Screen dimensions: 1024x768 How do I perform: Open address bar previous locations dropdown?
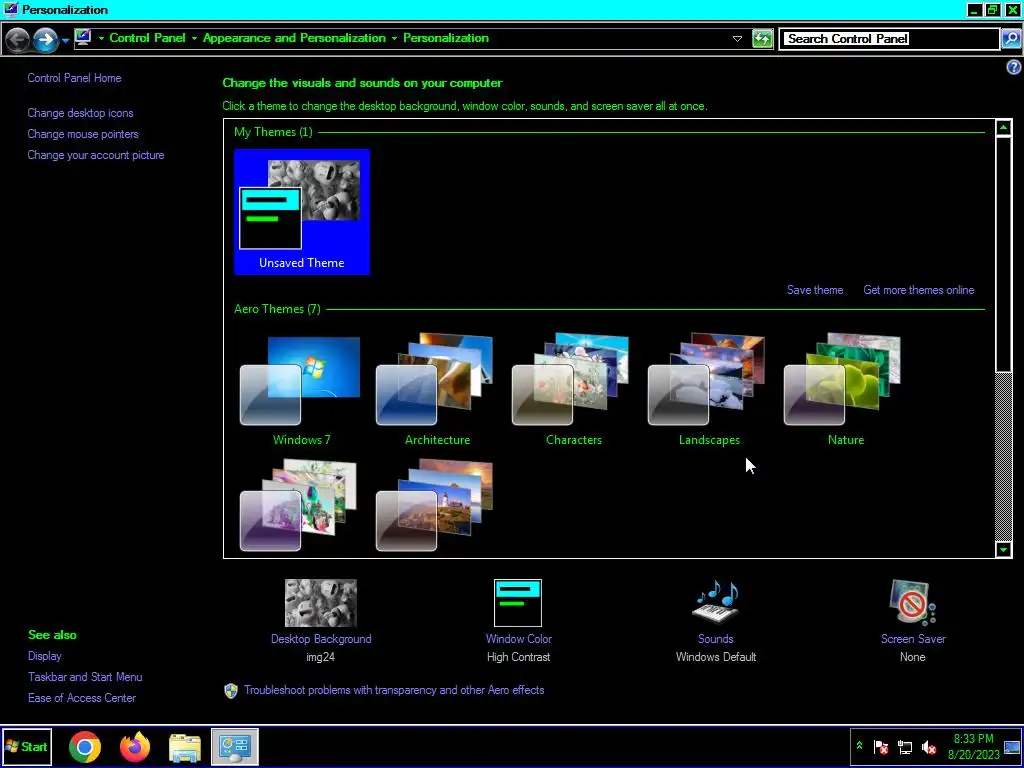tap(737, 39)
